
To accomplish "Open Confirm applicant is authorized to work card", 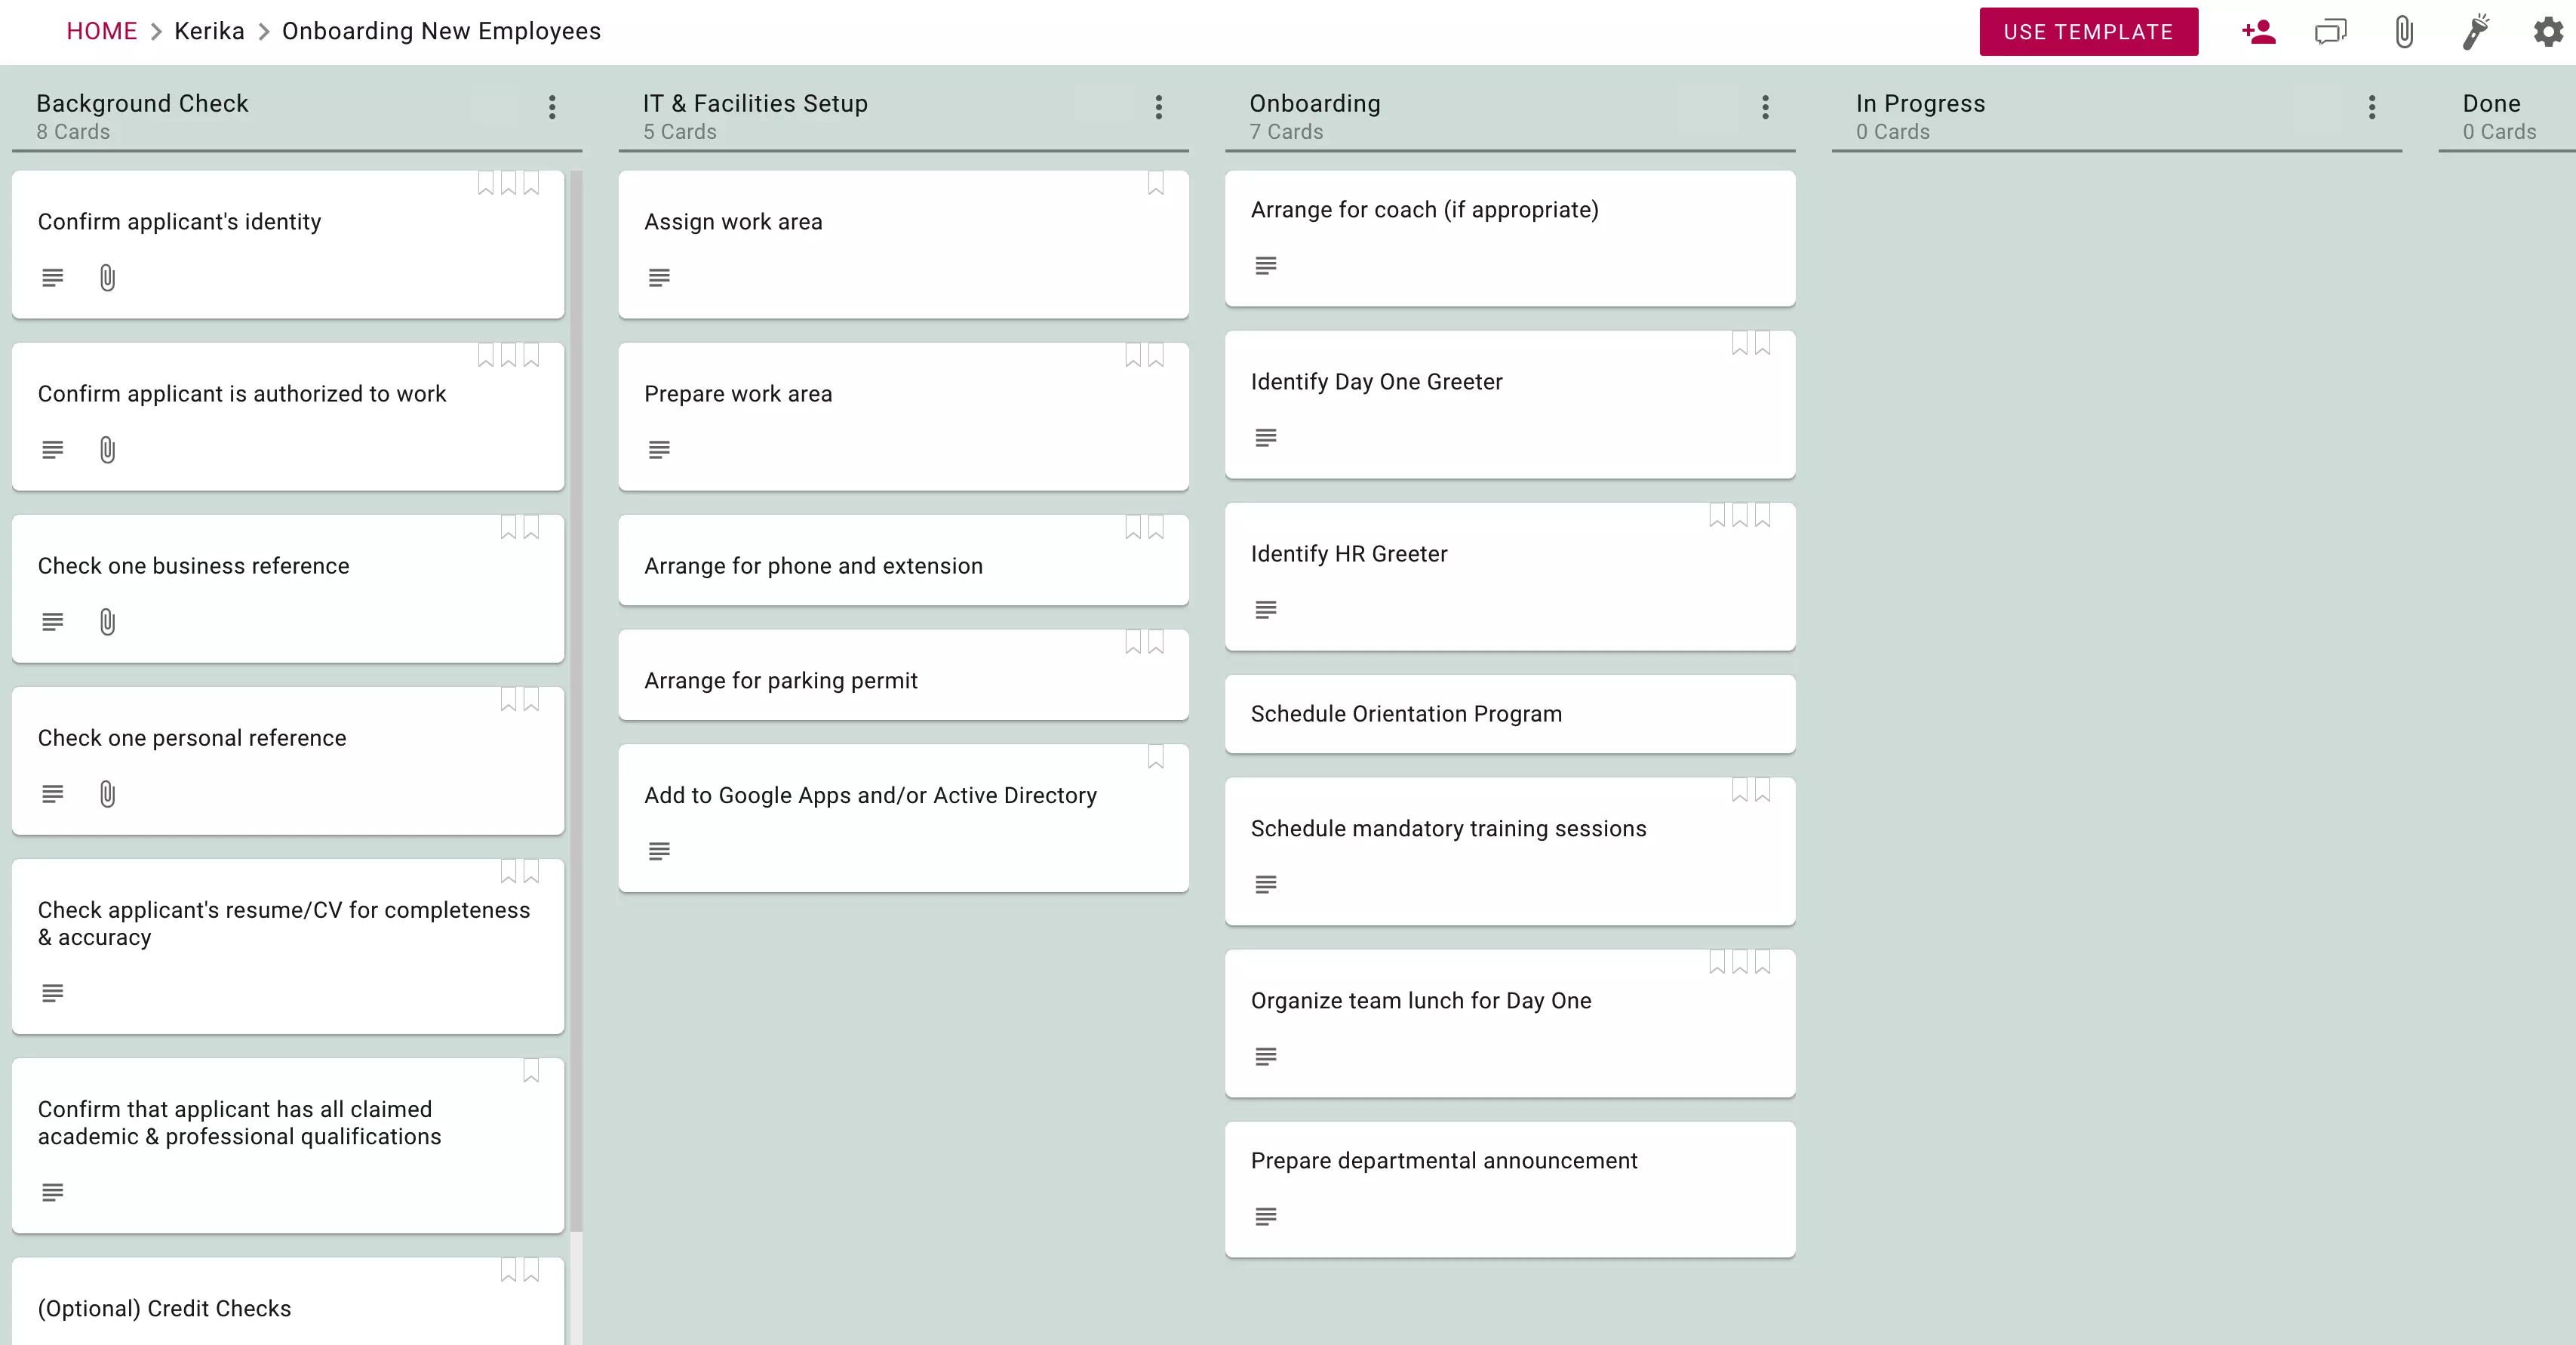I will 288,417.
